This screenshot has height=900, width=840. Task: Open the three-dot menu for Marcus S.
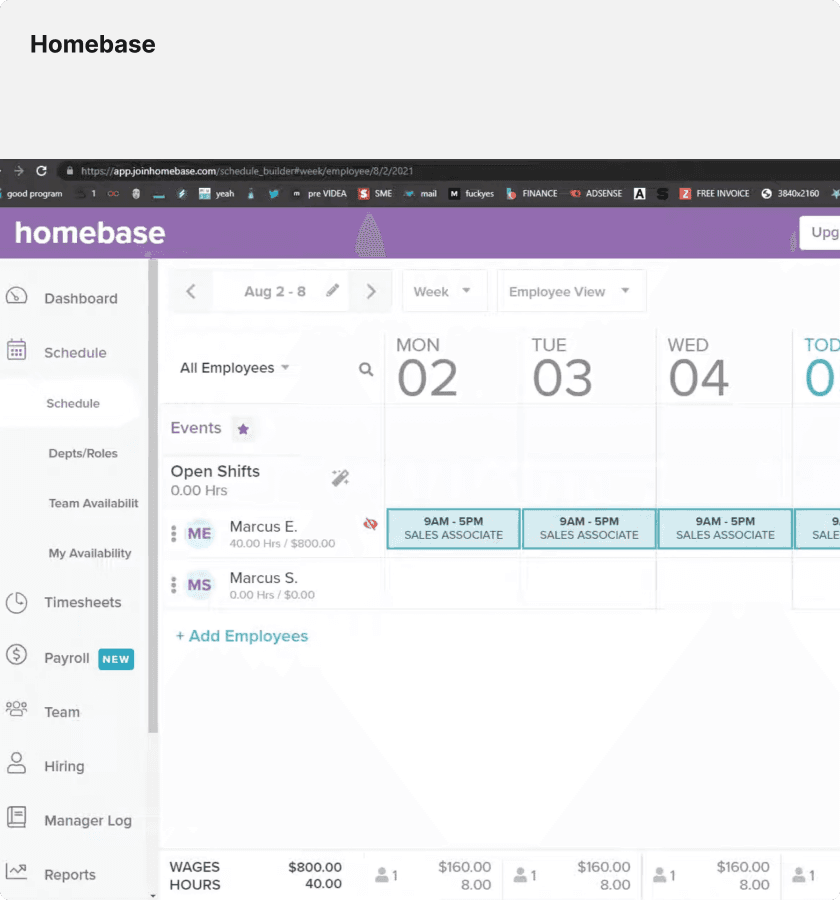coord(173,584)
